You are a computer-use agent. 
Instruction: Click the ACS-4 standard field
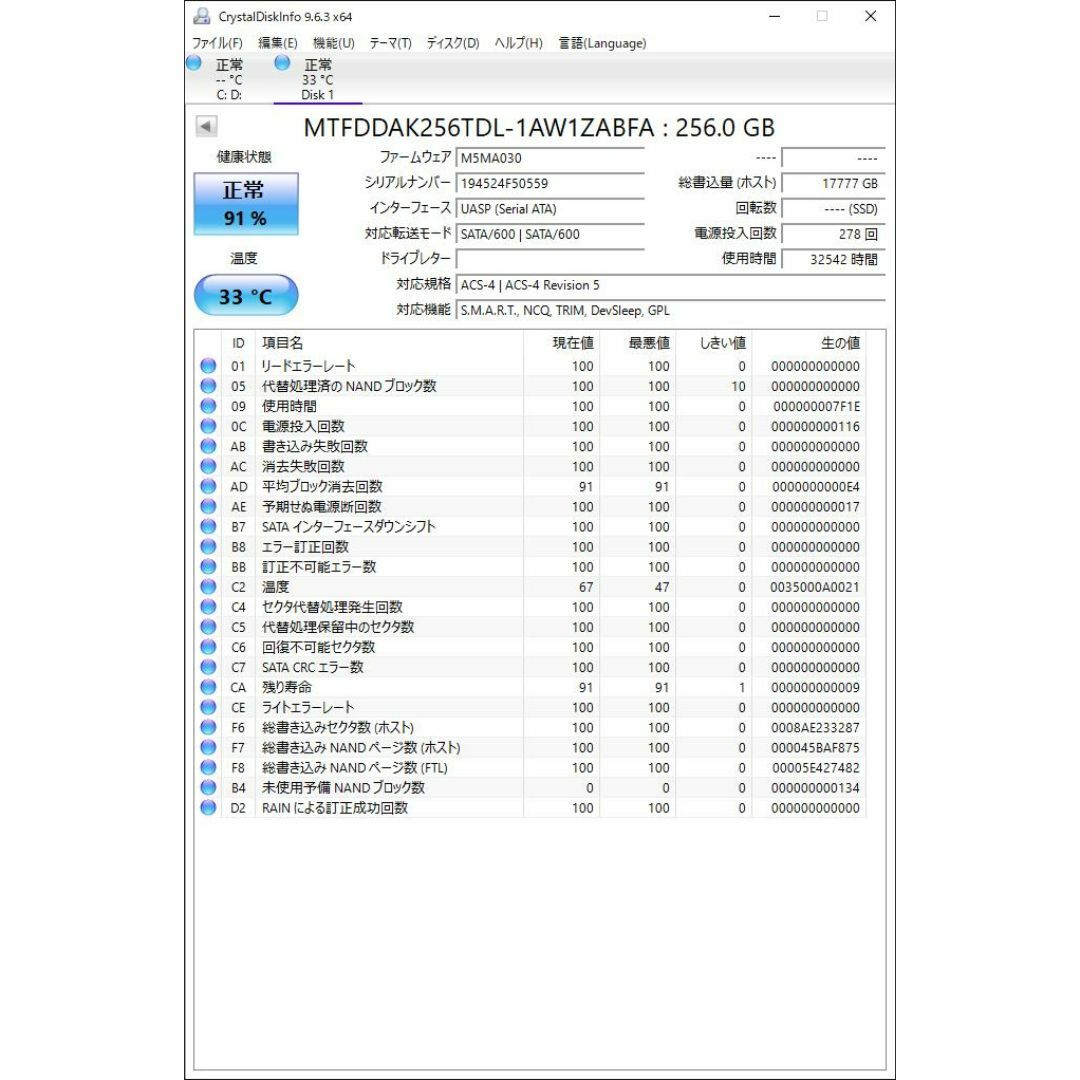tap(670, 285)
